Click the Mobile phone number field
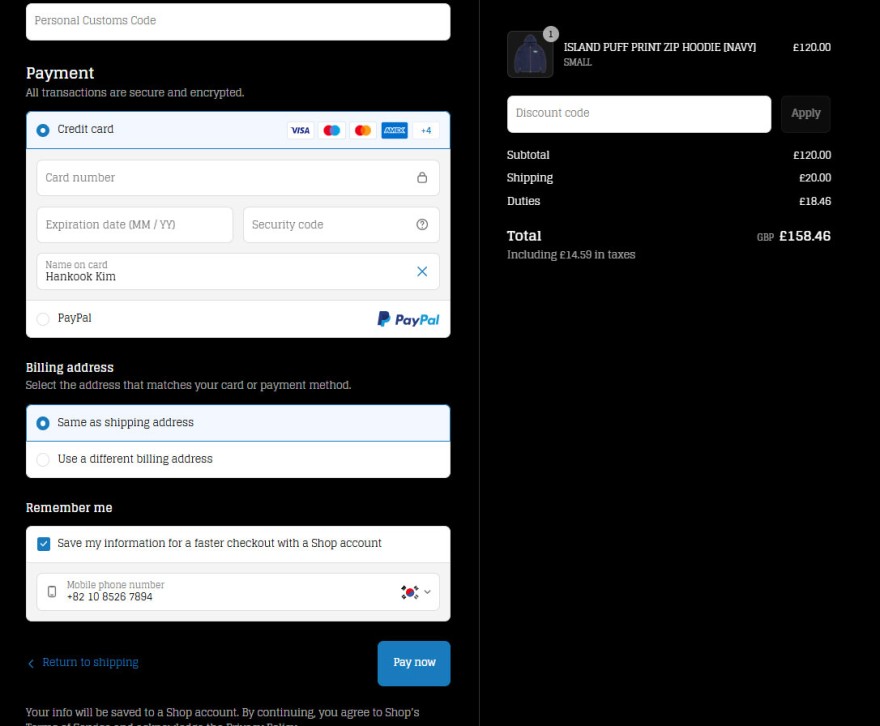Viewport: 880px width, 726px height. coord(238,591)
